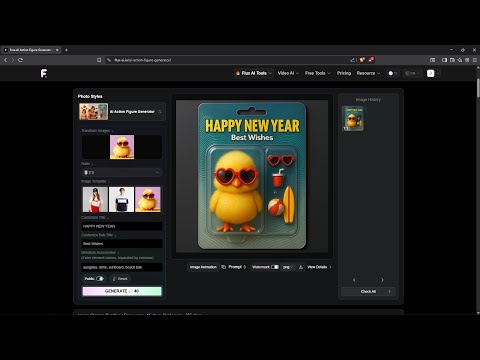Click the HAPPY NEW YEAR title field
The height and width of the screenshot is (360, 480).
click(122, 226)
